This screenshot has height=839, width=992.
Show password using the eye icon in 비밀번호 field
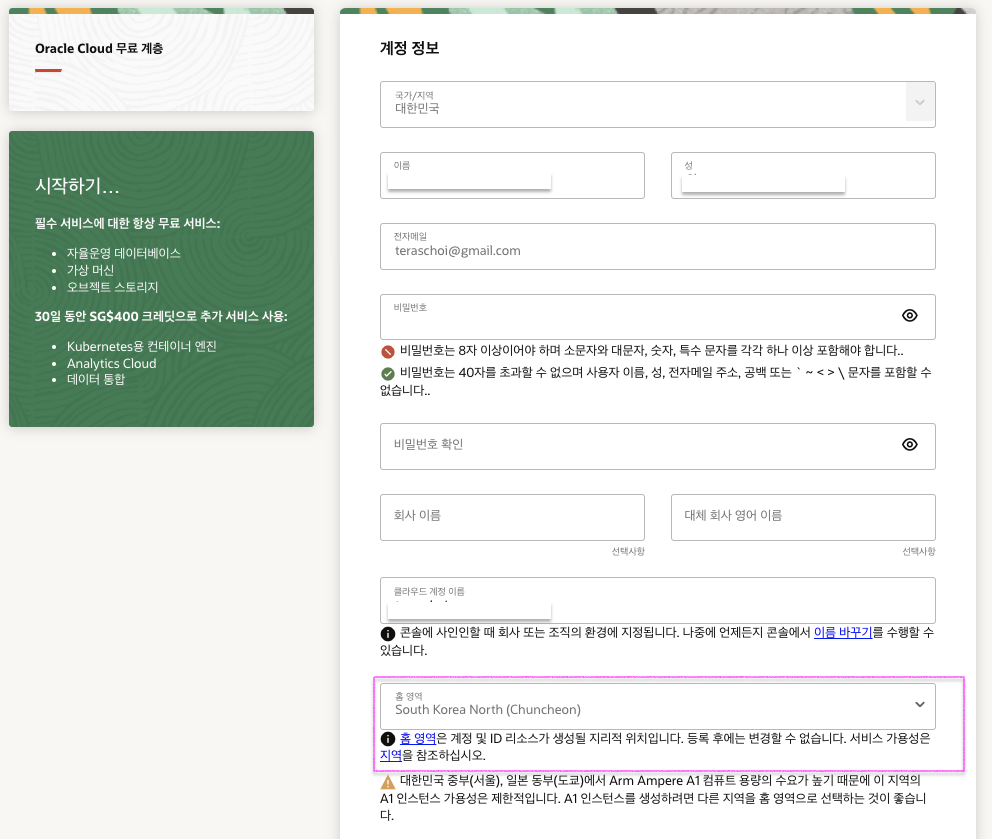click(909, 316)
